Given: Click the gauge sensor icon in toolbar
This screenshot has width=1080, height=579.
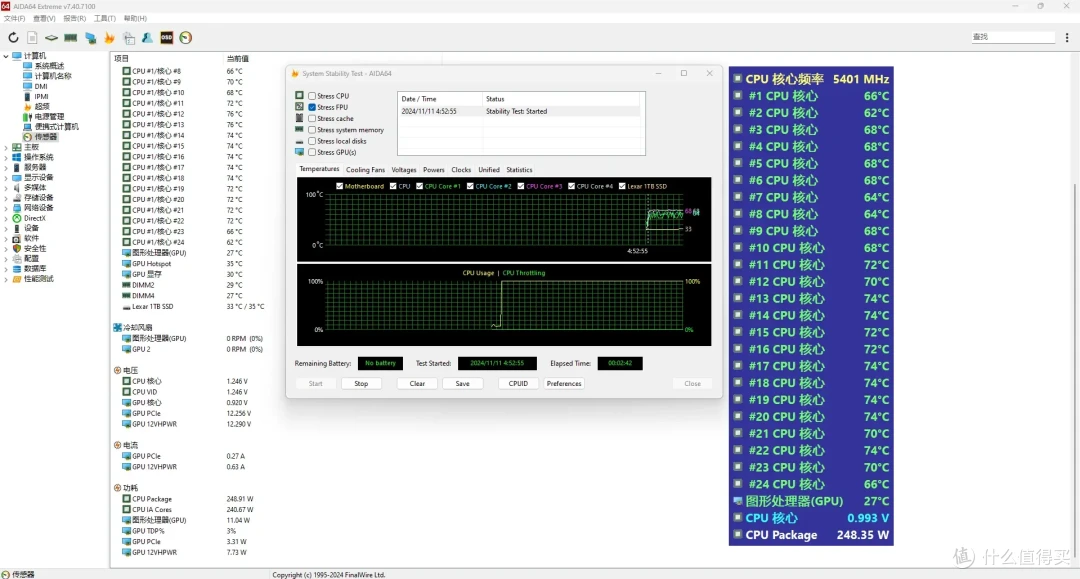Looking at the screenshot, I should click(186, 38).
